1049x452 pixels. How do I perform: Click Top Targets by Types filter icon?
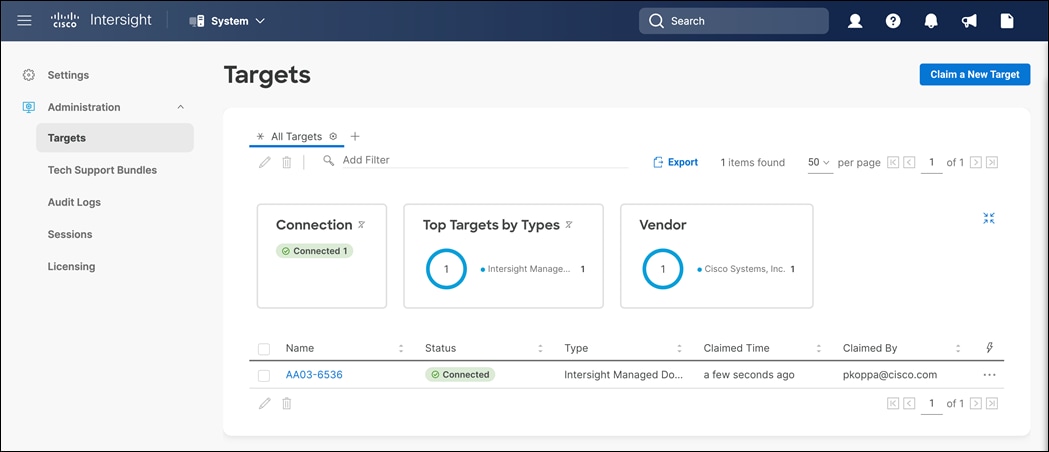[x=569, y=225]
